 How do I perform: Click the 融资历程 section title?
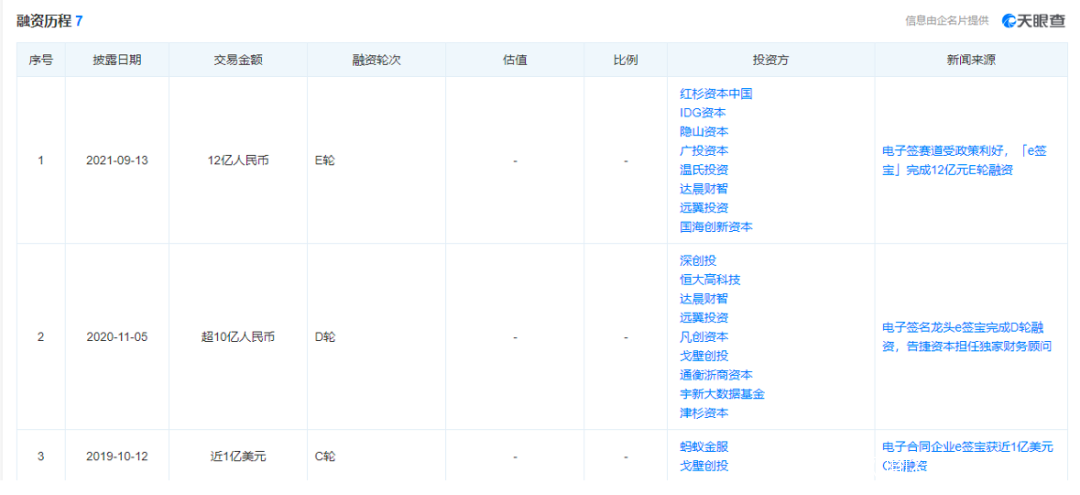(x=44, y=21)
